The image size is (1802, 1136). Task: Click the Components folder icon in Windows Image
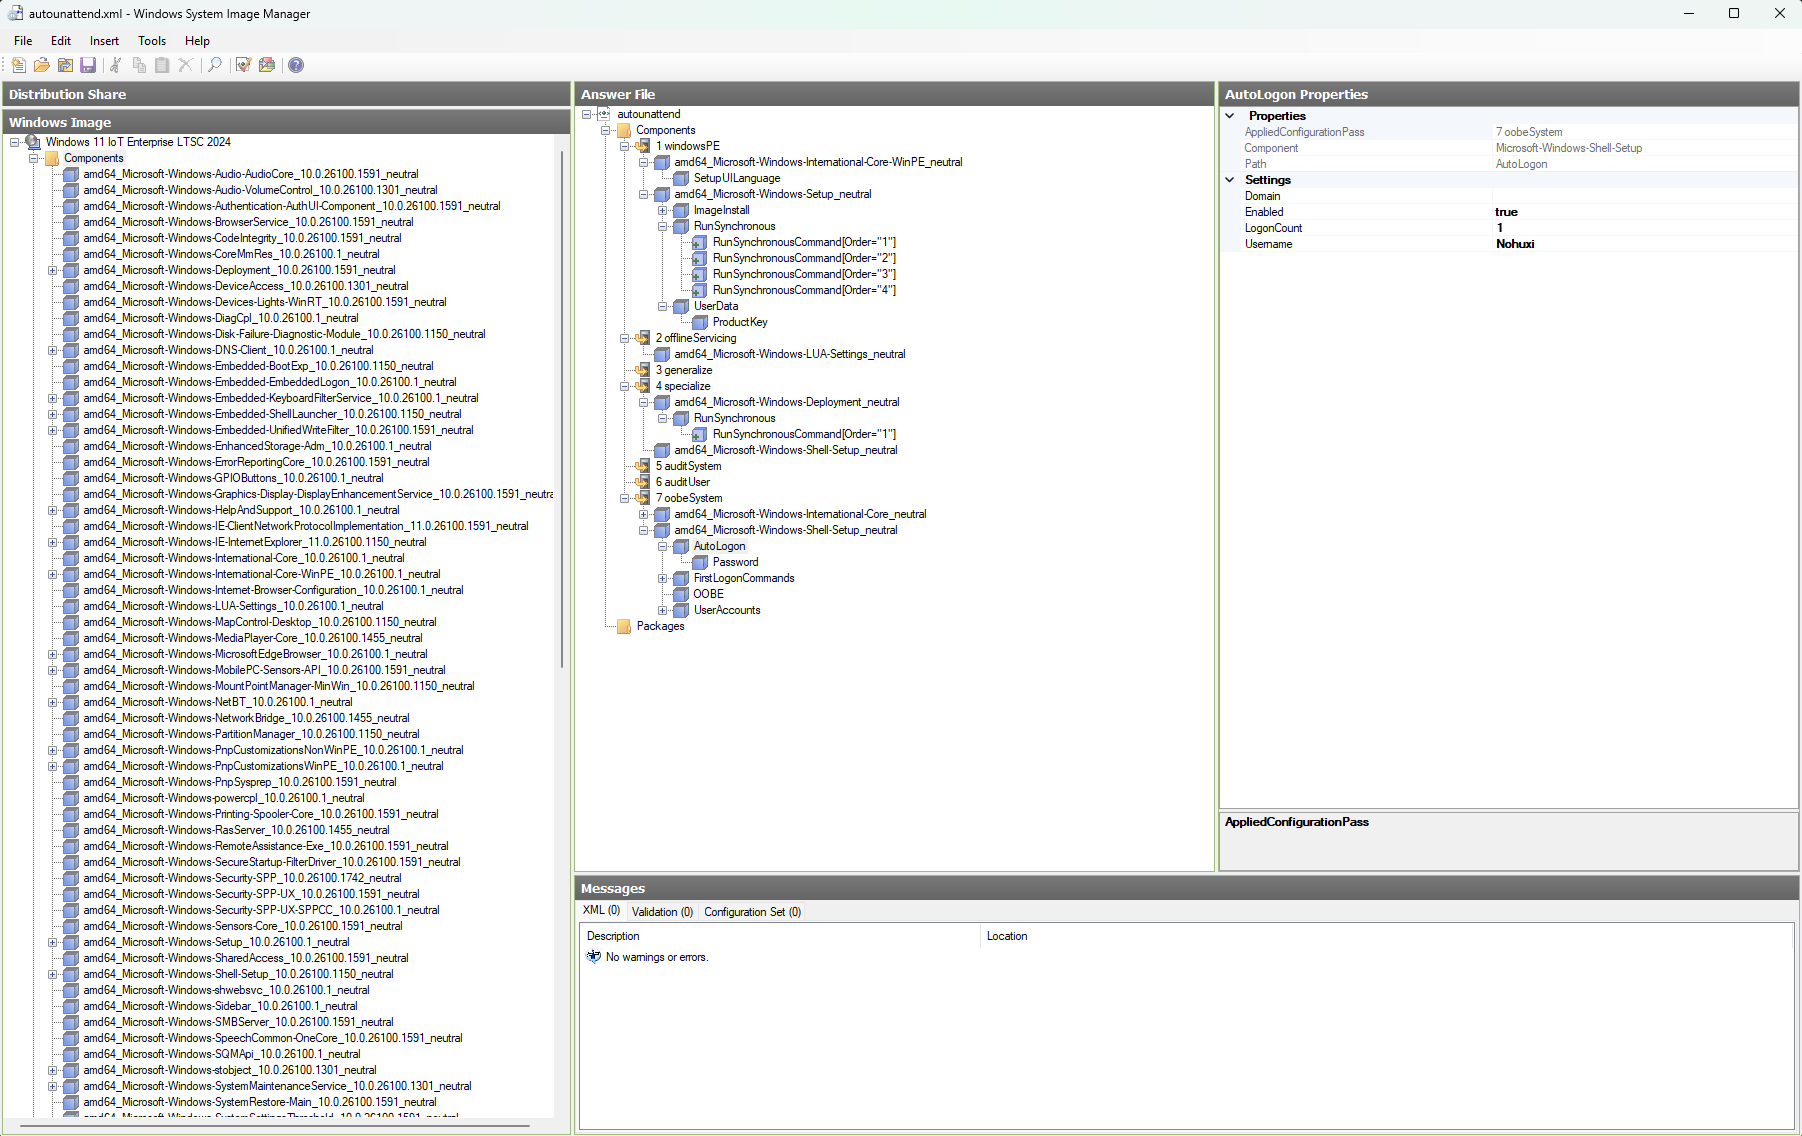tap(52, 158)
